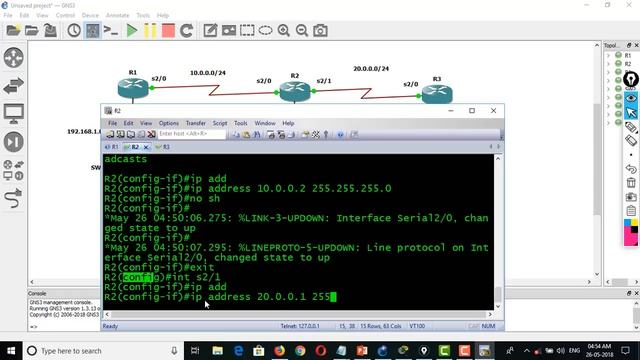Browse switches in the device sidebar
640x360 pixels.
[13, 86]
